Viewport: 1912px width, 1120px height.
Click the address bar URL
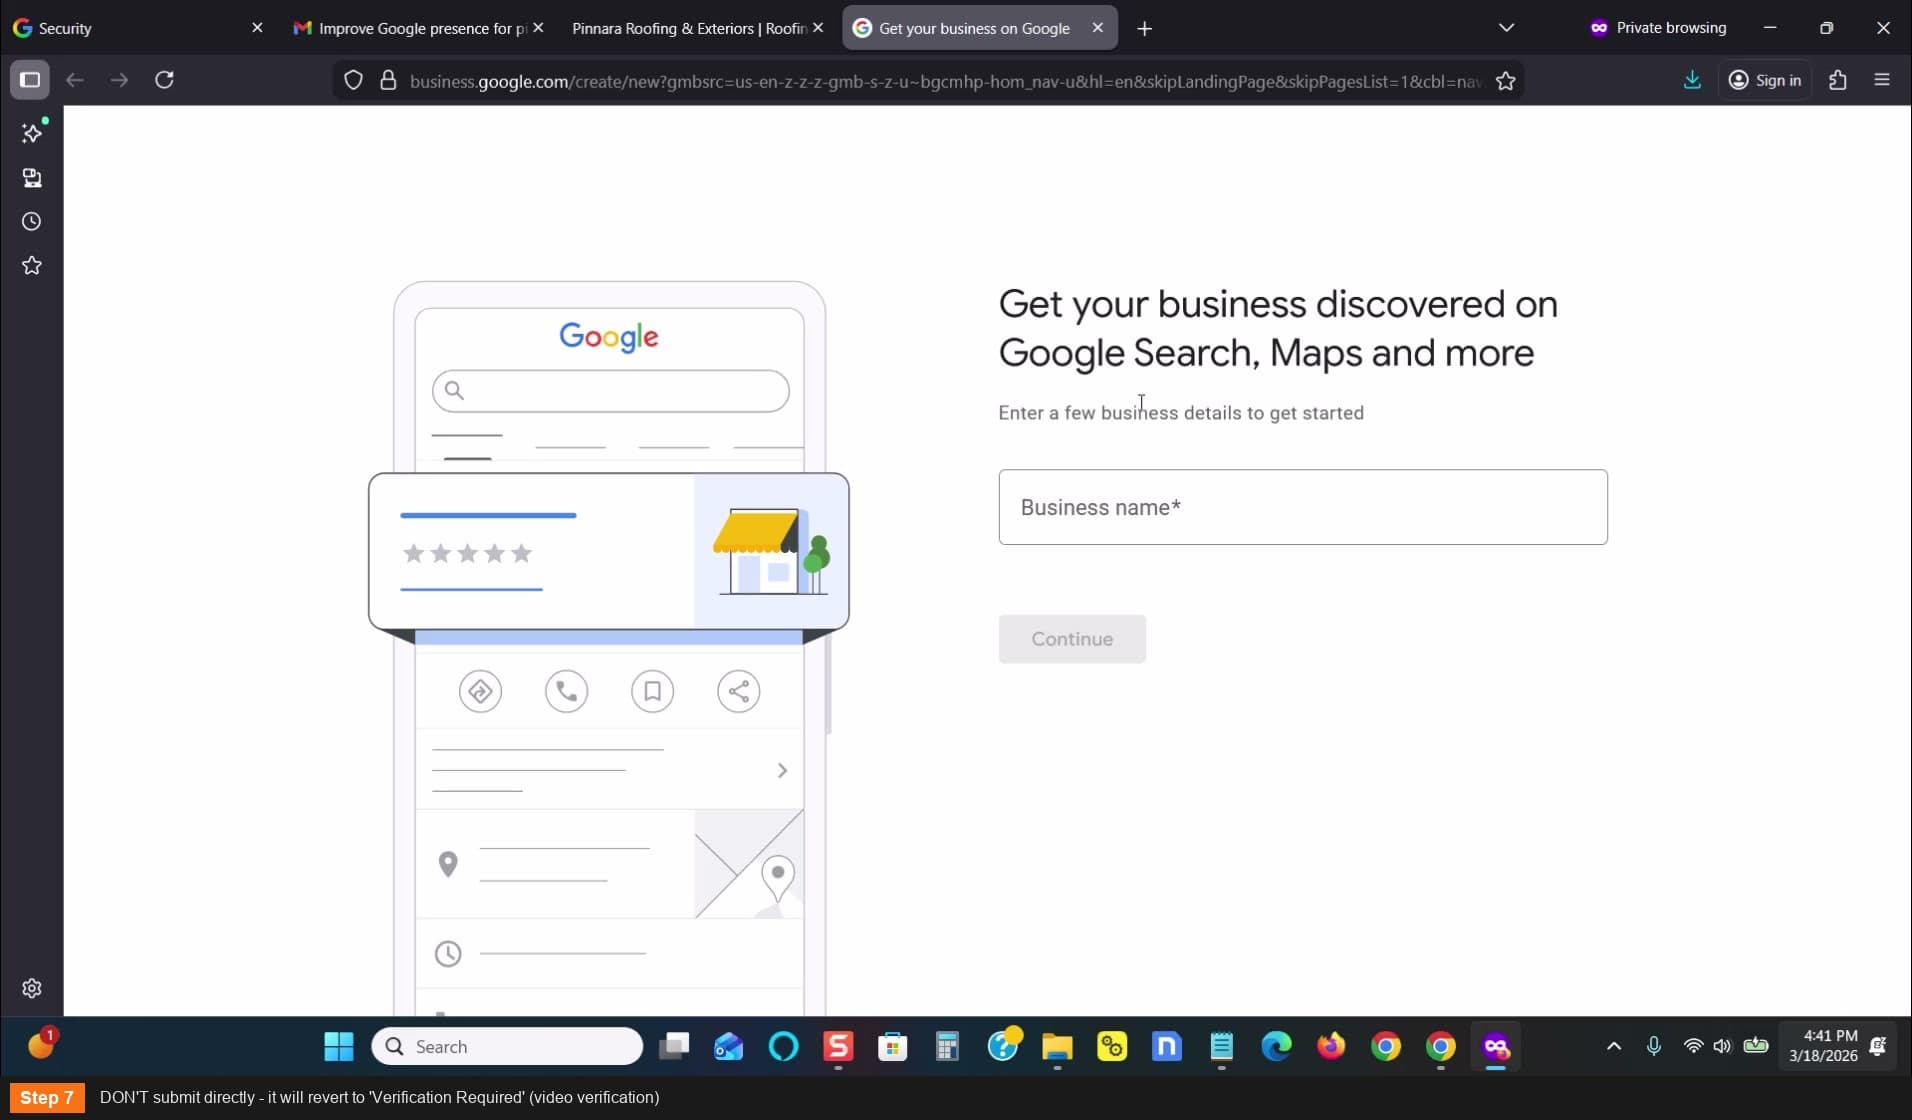point(944,81)
